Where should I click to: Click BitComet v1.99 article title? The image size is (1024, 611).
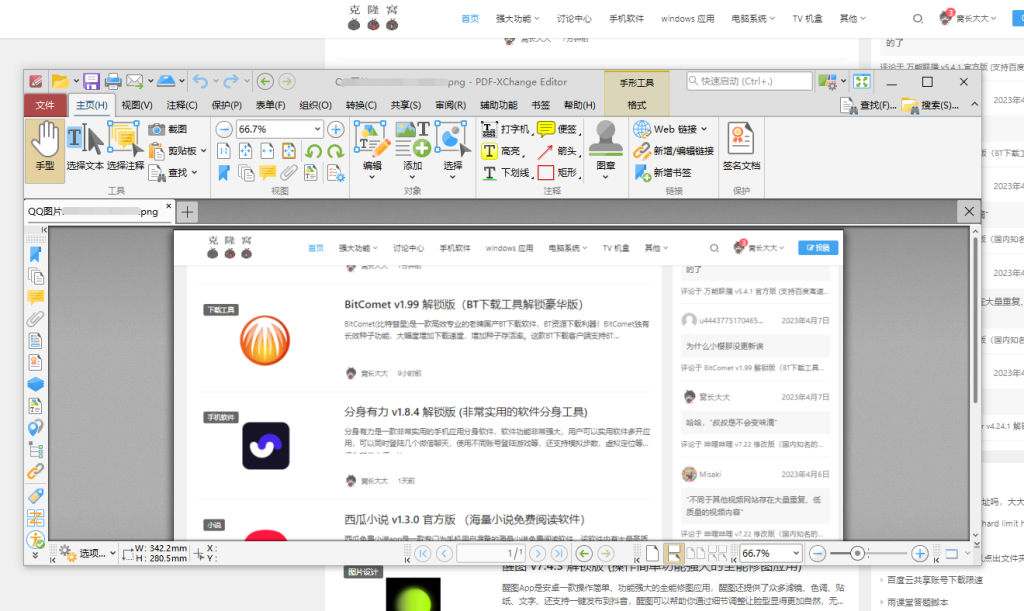[464, 304]
